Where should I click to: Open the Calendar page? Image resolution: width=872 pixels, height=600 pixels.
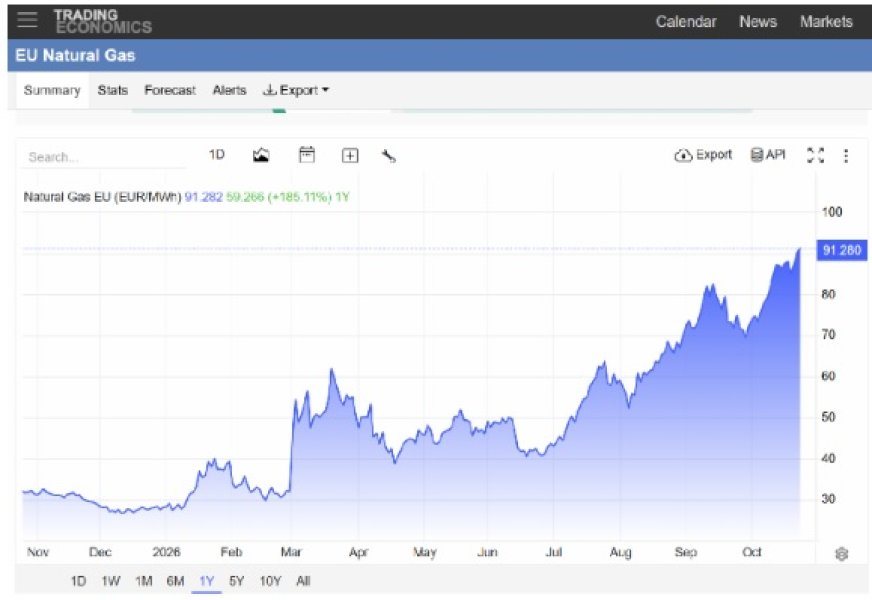pos(686,22)
